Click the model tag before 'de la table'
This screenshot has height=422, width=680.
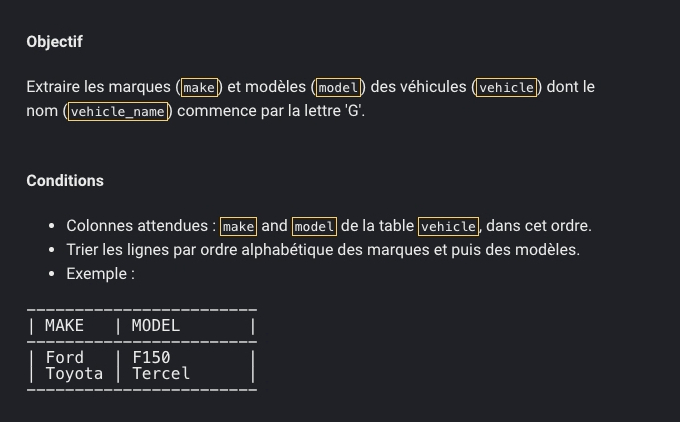(314, 226)
